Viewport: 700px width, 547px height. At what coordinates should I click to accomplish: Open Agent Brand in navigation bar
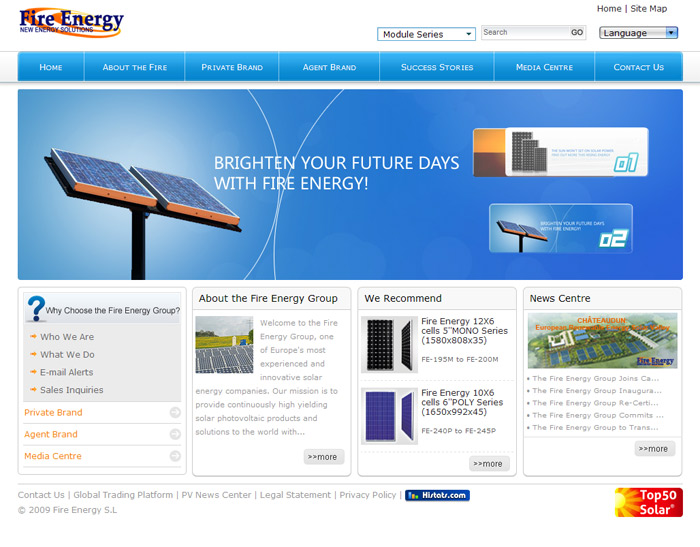point(329,67)
